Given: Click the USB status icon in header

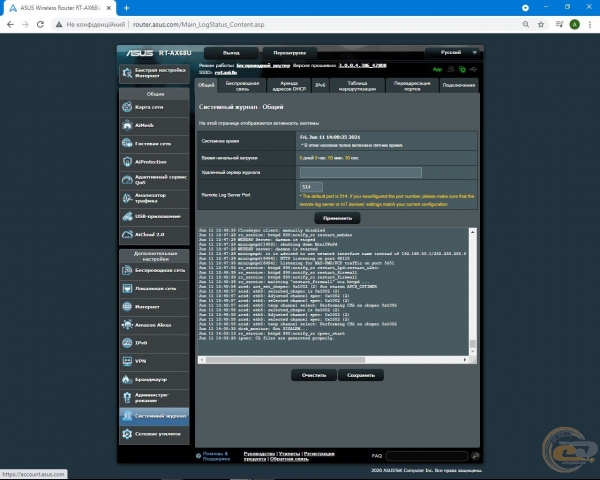Looking at the screenshot, I should click(474, 69).
